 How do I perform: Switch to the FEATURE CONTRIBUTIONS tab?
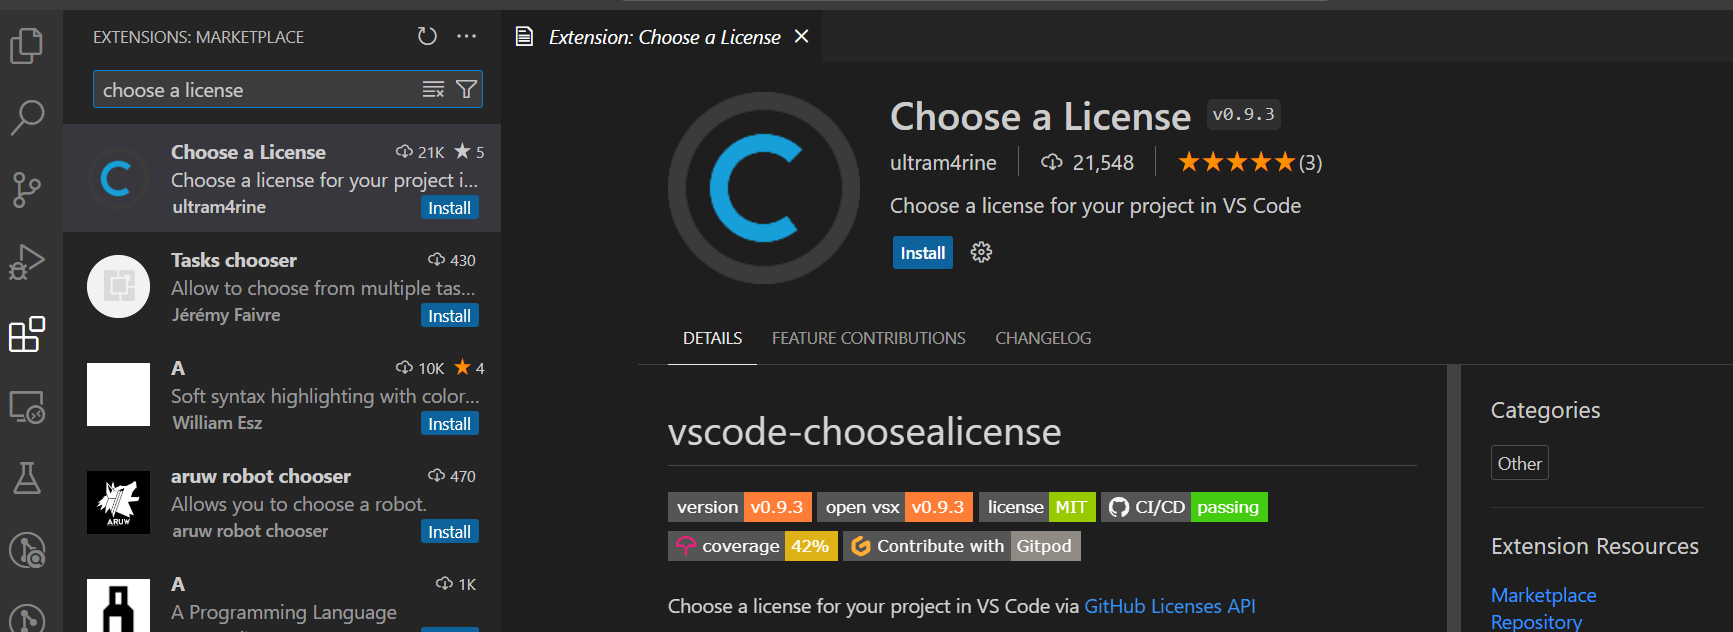868,338
